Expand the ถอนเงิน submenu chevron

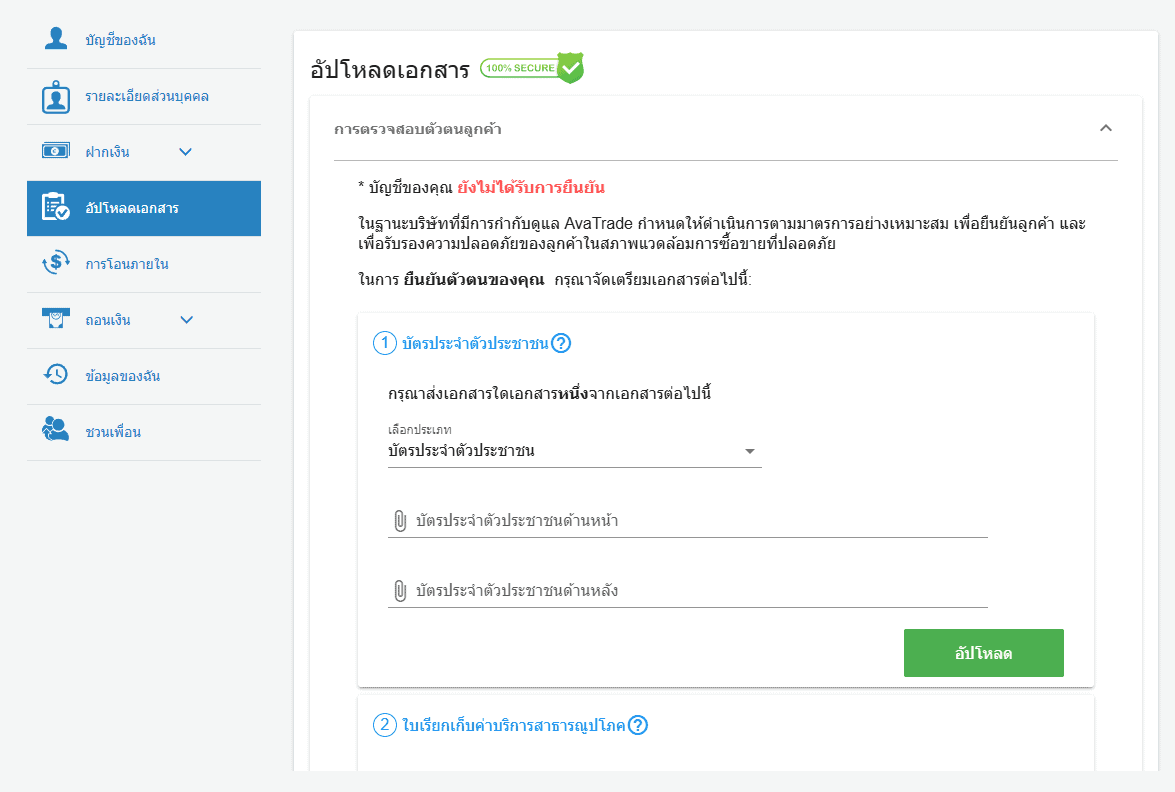187,320
